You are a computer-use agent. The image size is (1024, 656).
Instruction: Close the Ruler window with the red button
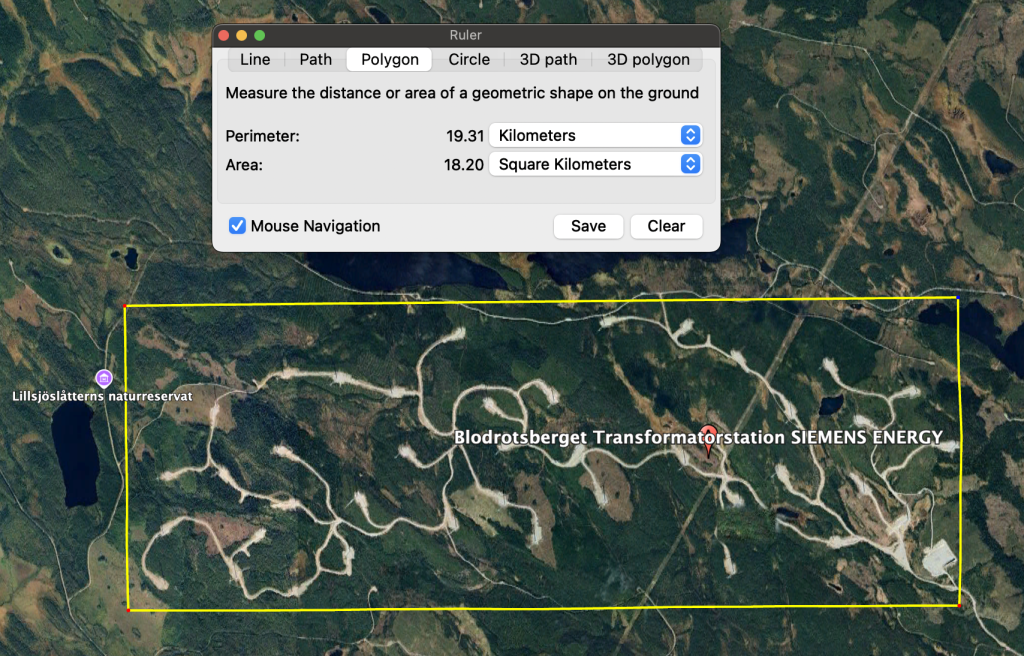[x=223, y=35]
